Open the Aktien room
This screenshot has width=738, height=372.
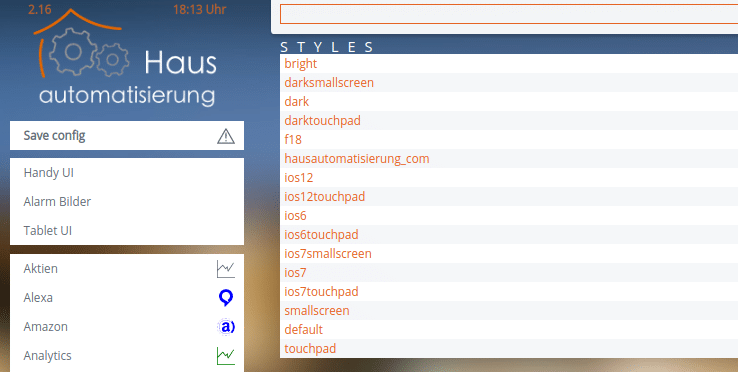40,269
